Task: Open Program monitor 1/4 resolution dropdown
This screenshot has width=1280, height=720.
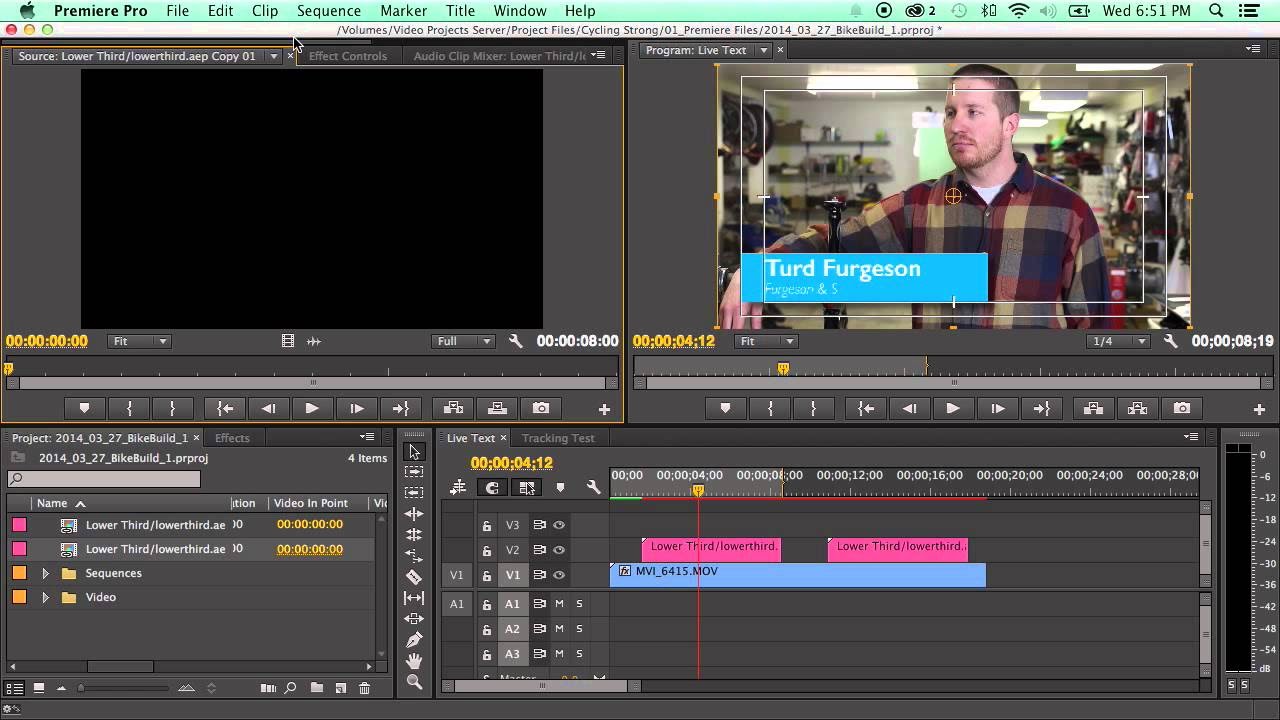Action: (1119, 341)
